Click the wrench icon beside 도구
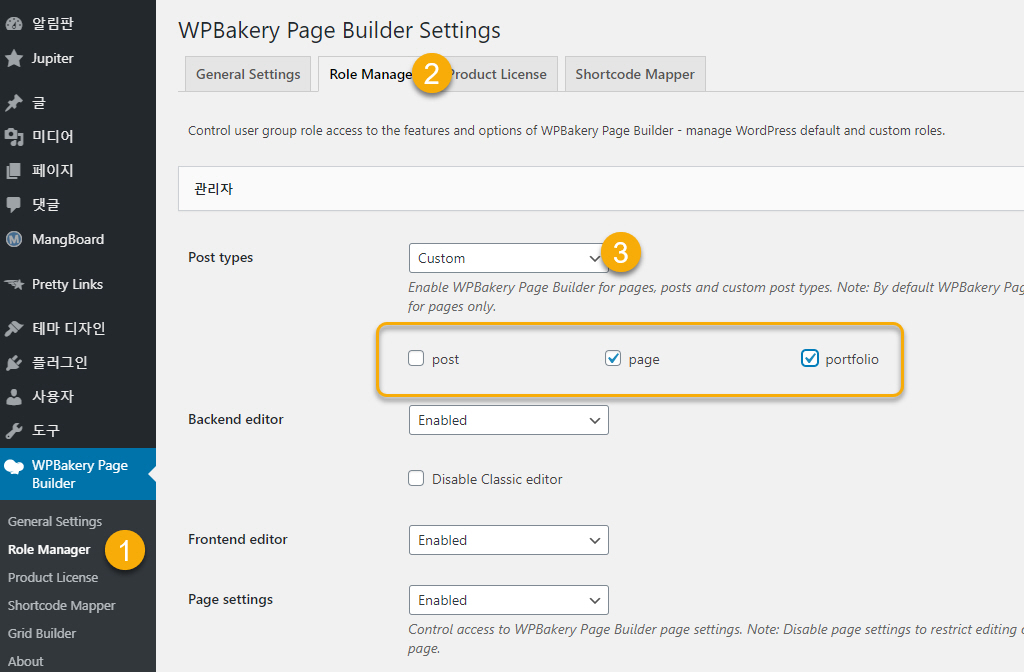Image resolution: width=1024 pixels, height=672 pixels. (14, 430)
